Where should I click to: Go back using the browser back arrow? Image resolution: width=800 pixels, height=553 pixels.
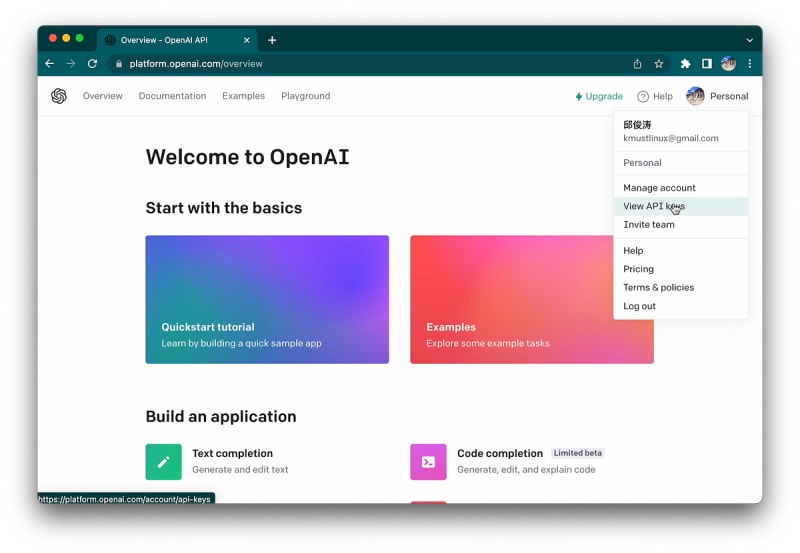pos(50,63)
